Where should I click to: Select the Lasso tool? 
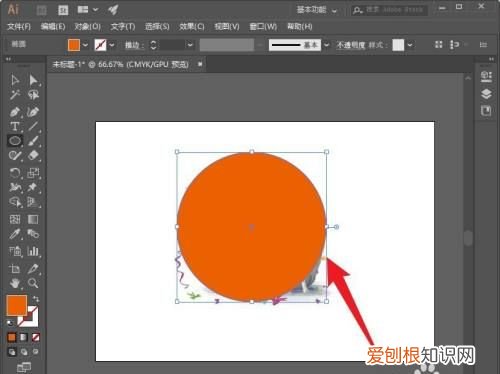(x=33, y=95)
